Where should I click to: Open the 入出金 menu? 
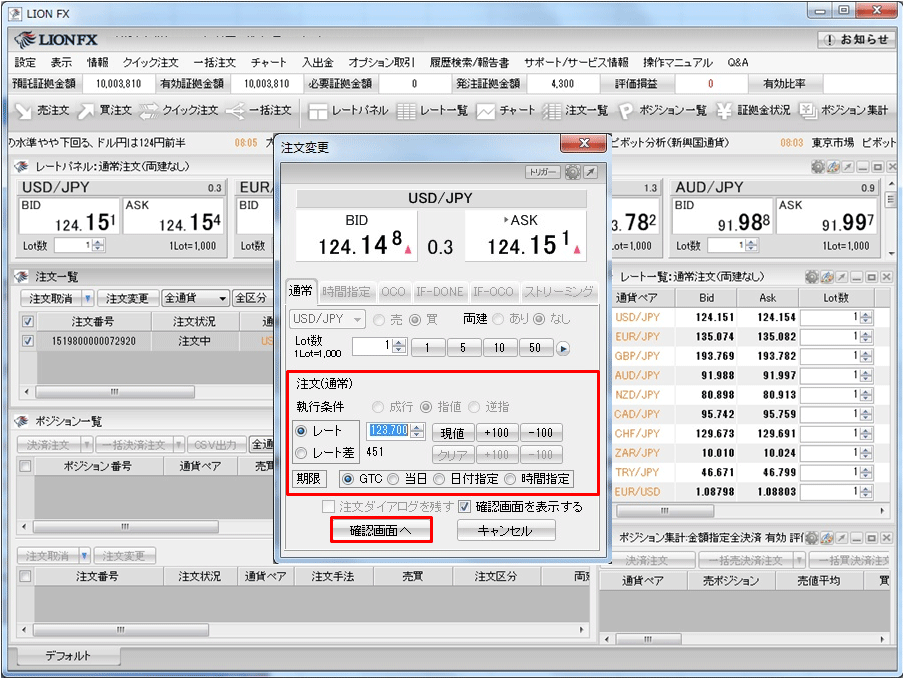pyautogui.click(x=318, y=63)
